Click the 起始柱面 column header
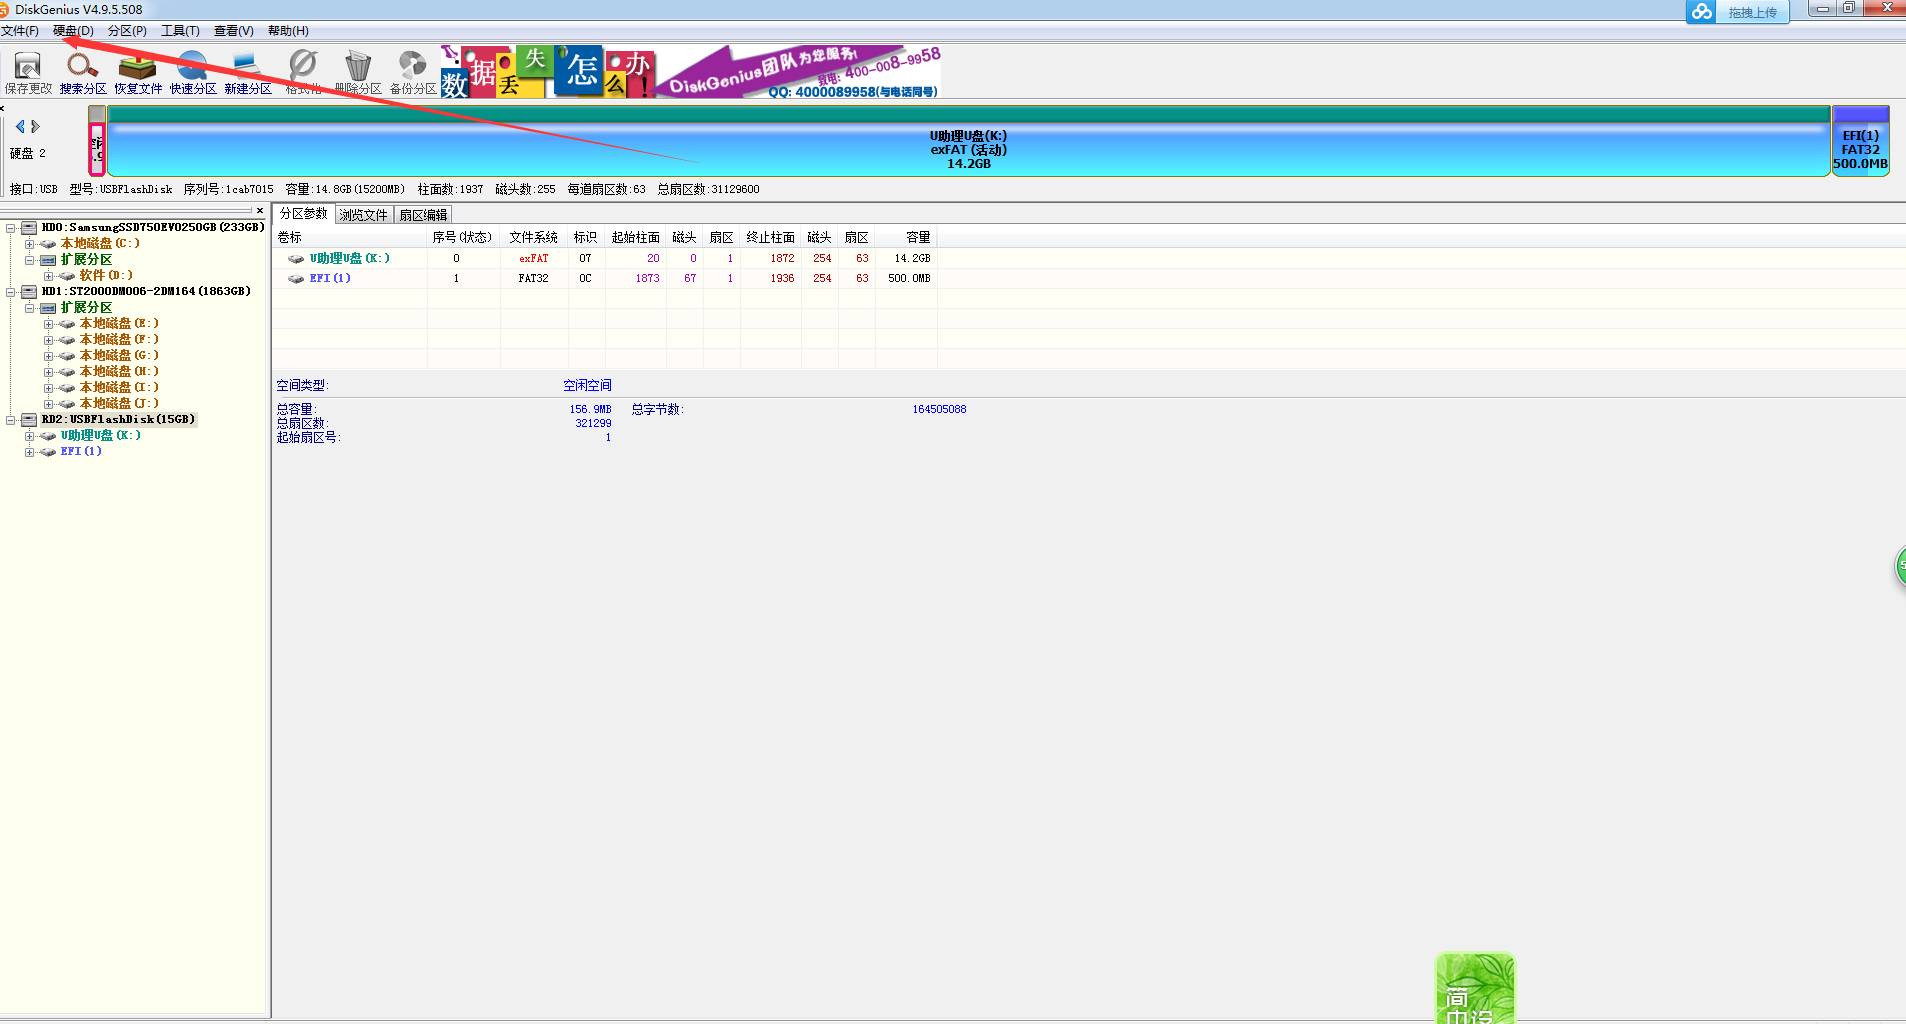 636,237
